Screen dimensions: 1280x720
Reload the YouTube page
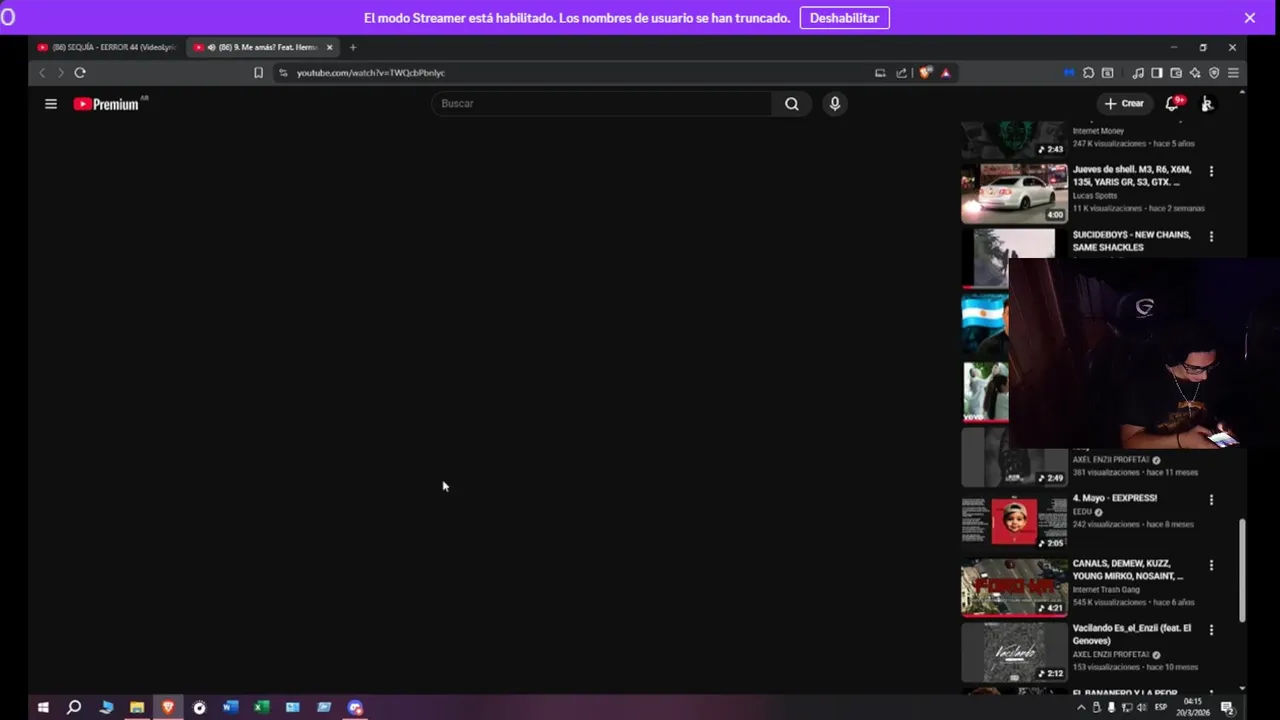(80, 72)
